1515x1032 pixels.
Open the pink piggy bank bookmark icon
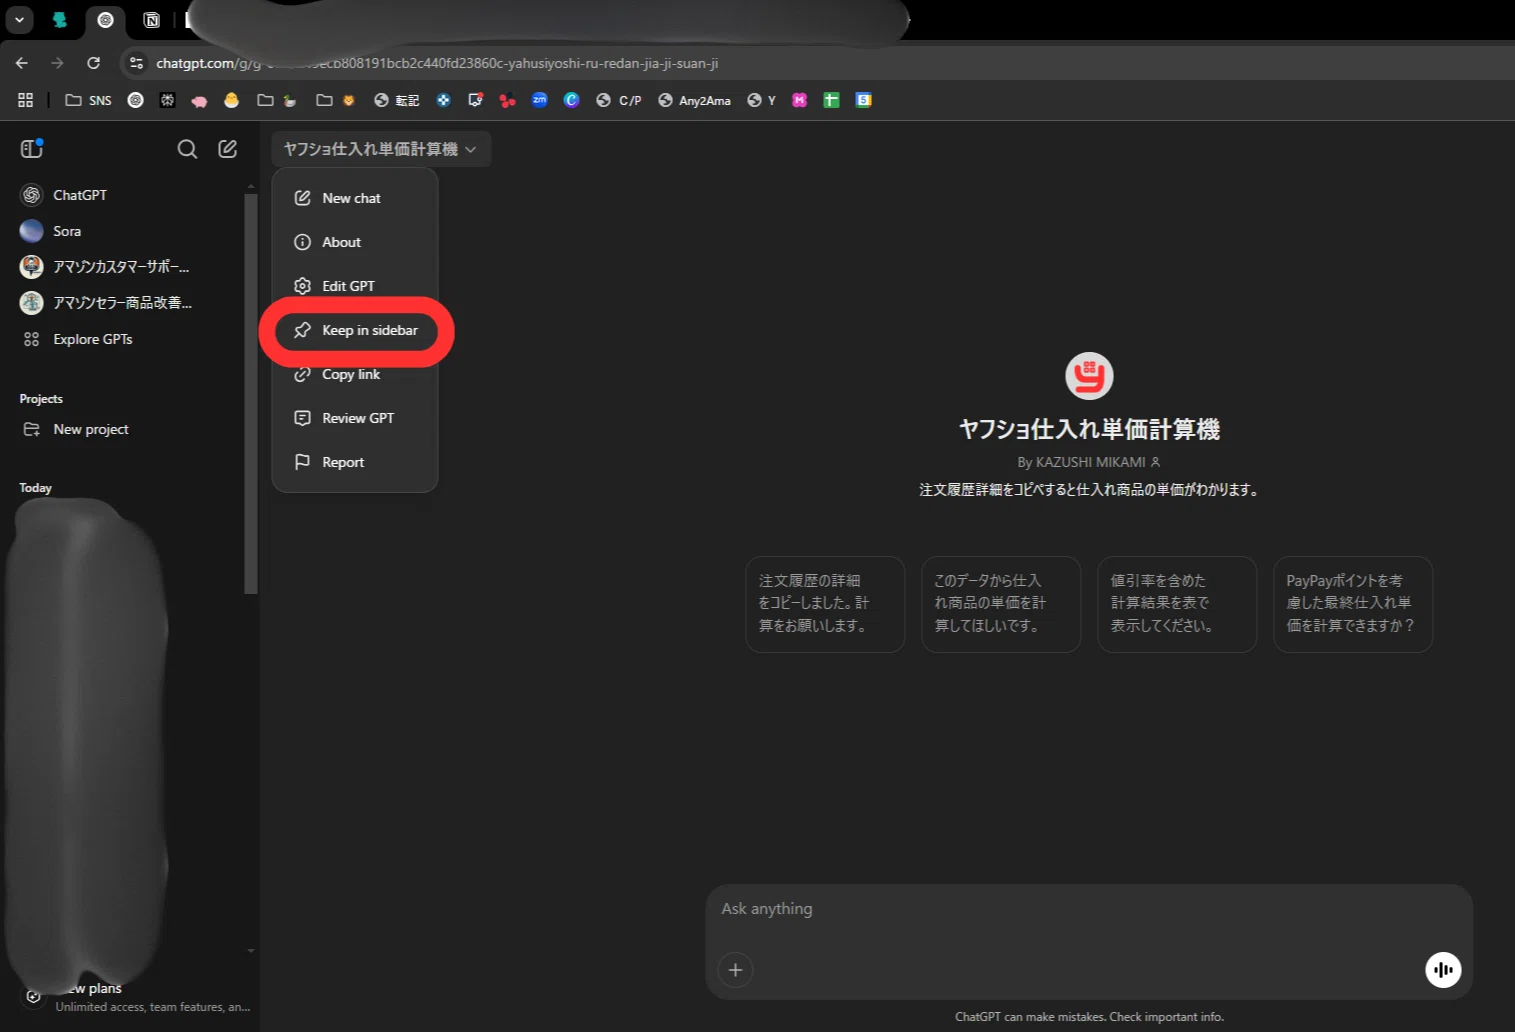pos(199,100)
